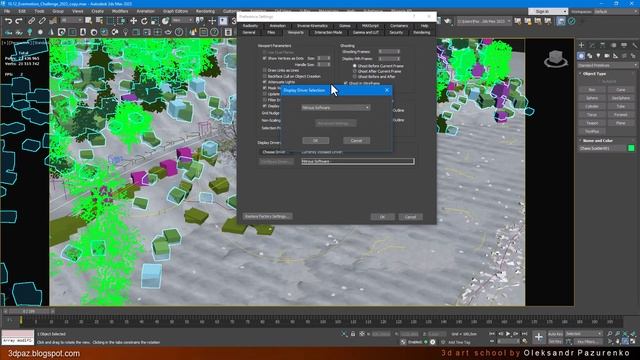Open the Nitrous Software driver dropdown
The image size is (640, 360).
[336, 108]
